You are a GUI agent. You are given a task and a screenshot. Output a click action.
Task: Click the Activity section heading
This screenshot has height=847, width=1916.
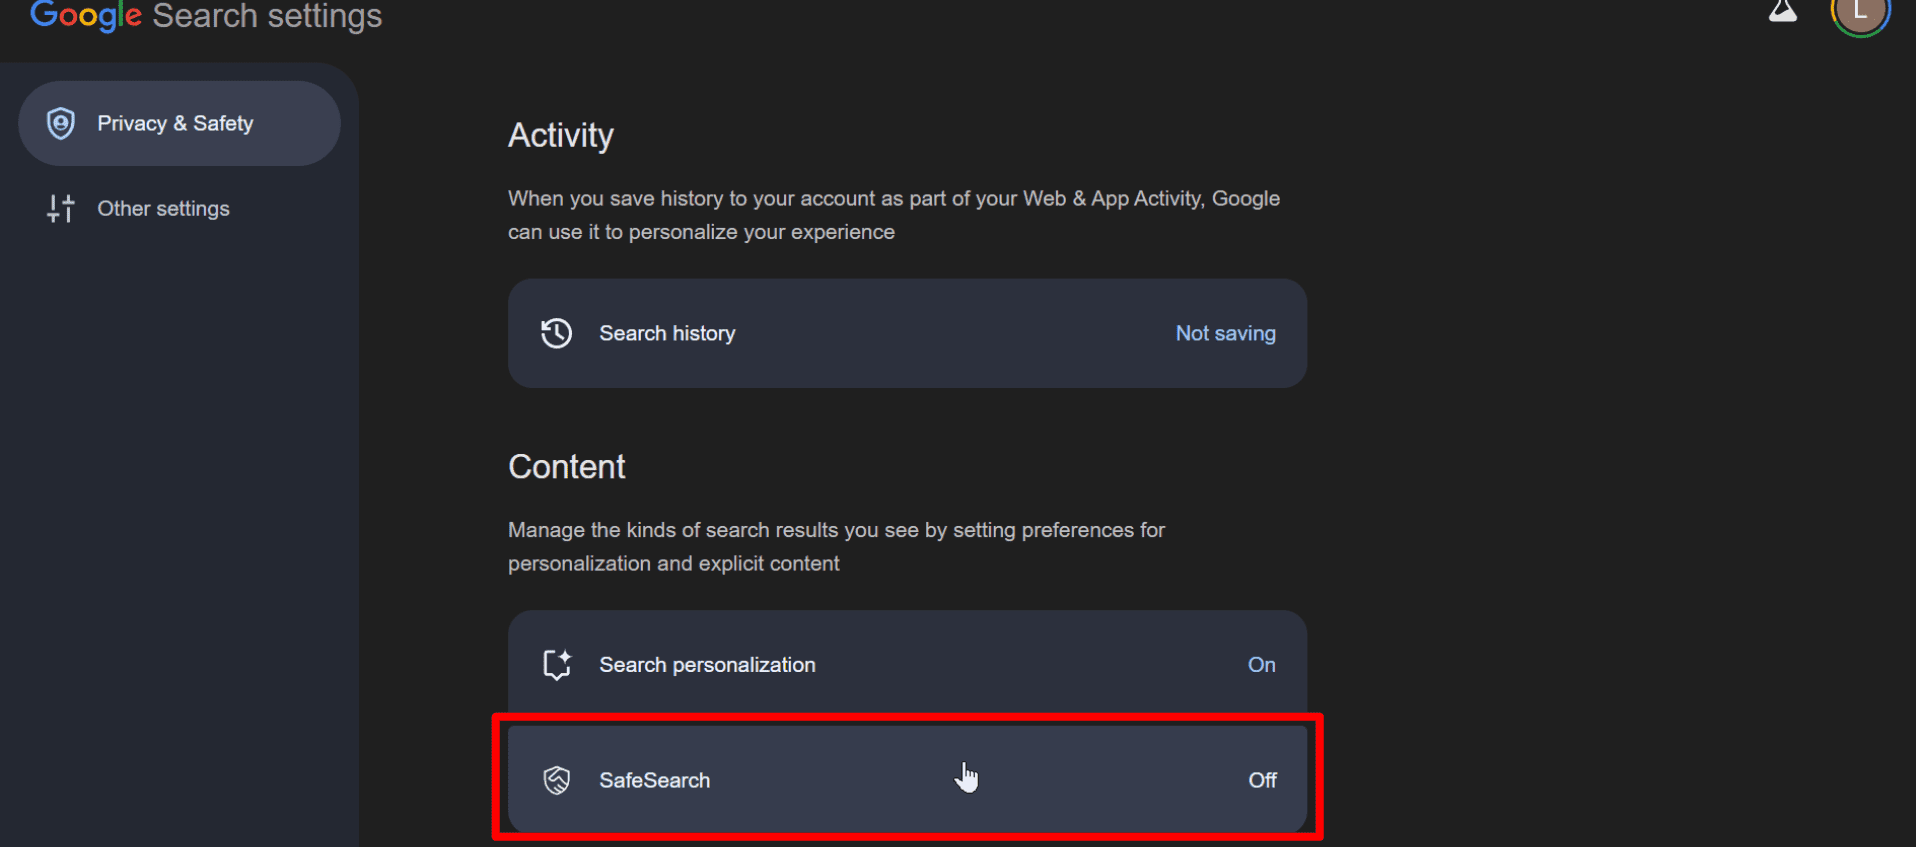coord(561,135)
